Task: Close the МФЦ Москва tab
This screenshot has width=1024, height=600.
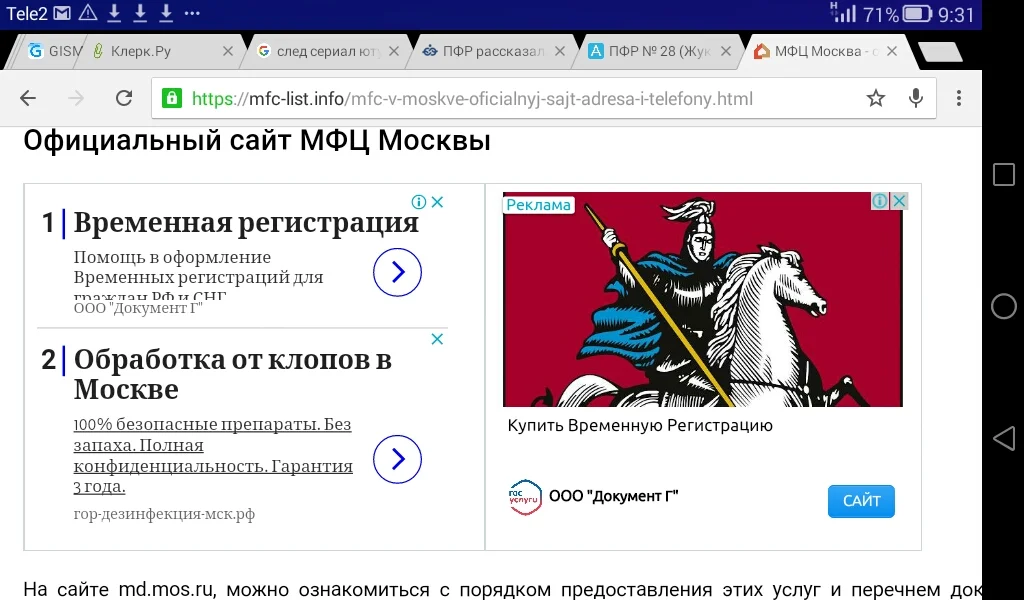Action: [x=892, y=51]
